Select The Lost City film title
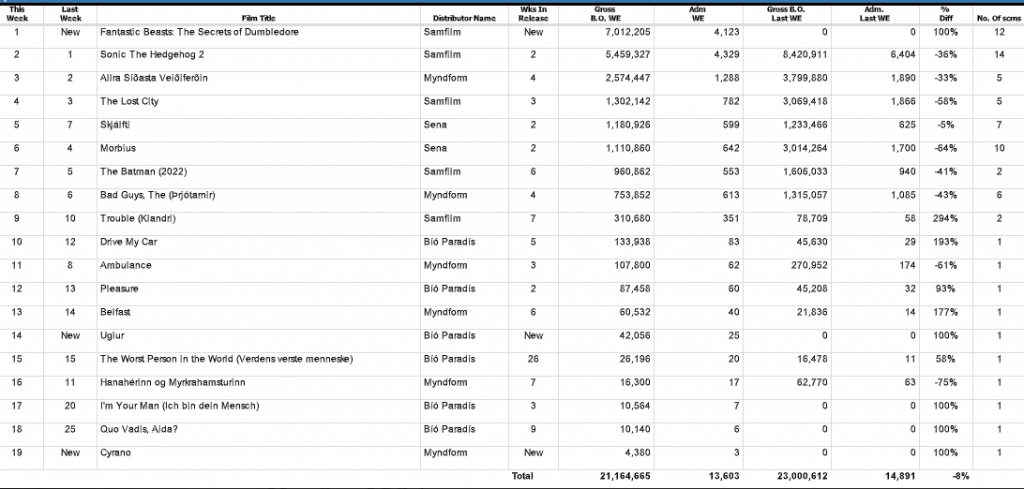Screen dimensions: 1024x489 click(126, 101)
